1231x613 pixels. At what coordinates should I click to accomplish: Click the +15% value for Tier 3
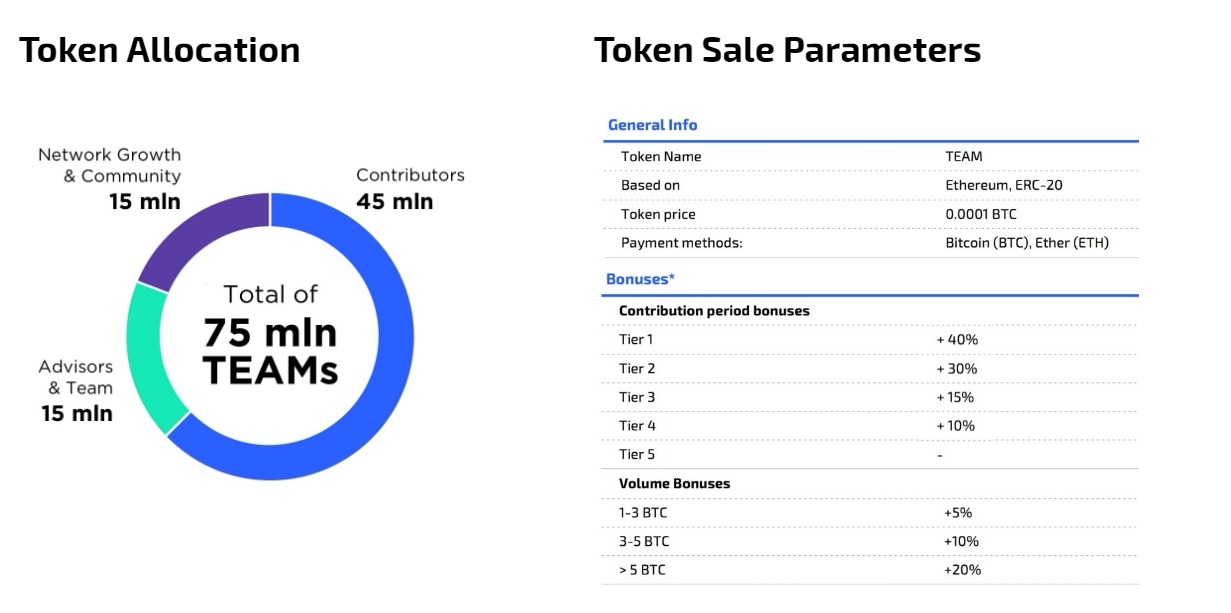click(x=955, y=397)
